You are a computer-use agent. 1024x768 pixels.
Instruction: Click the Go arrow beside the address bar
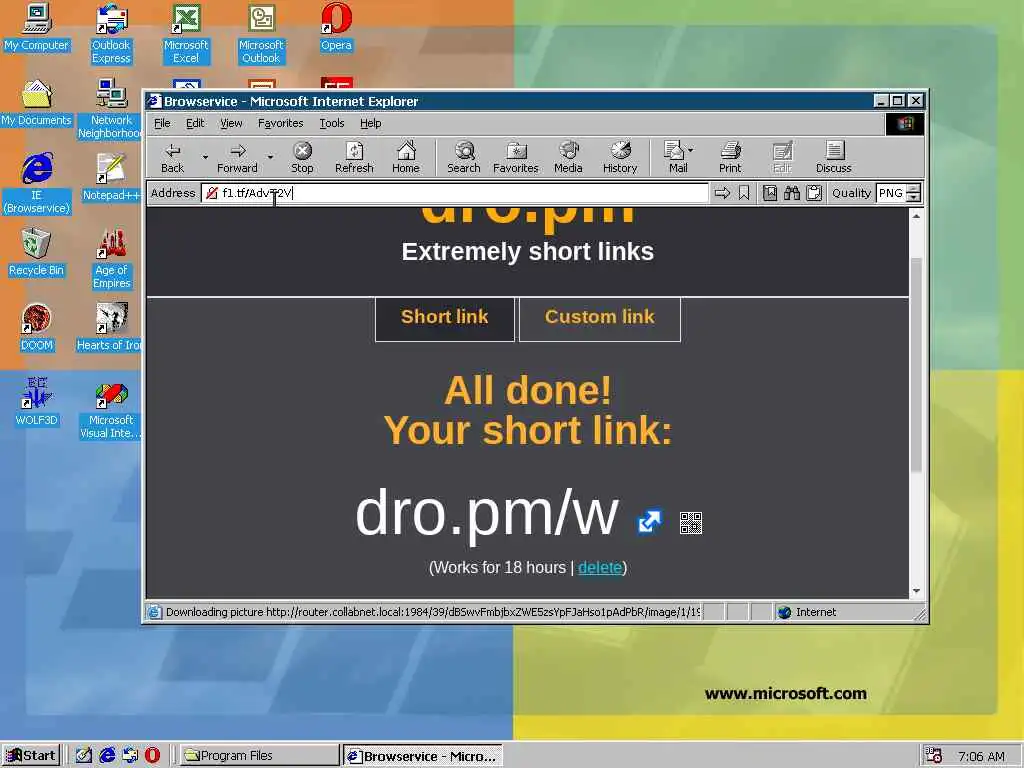coord(722,193)
